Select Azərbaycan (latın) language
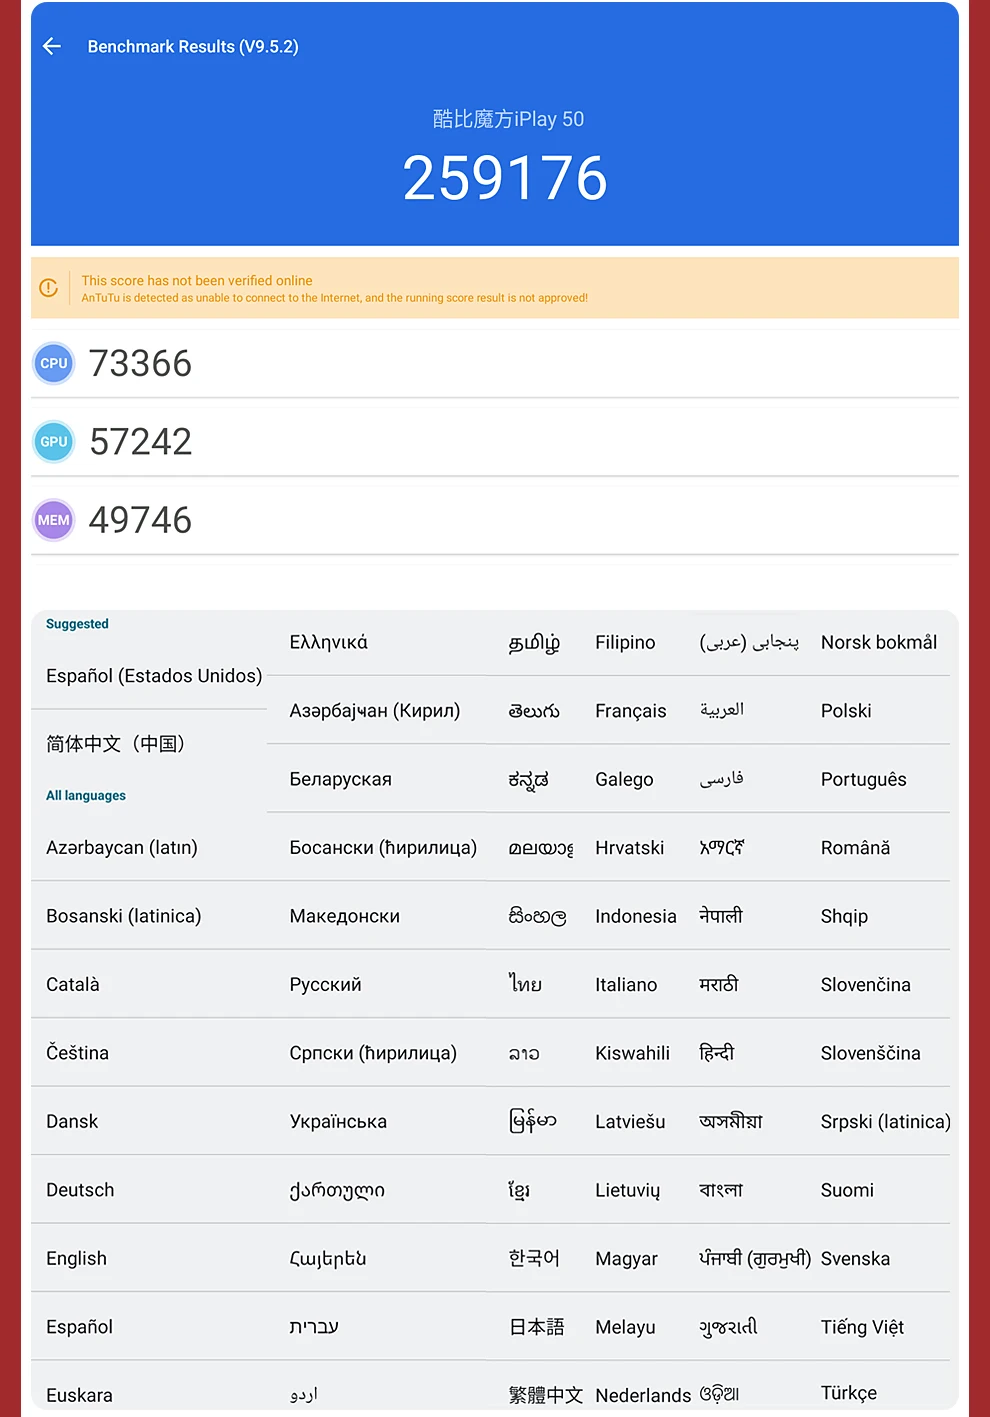The image size is (990, 1417). point(122,848)
